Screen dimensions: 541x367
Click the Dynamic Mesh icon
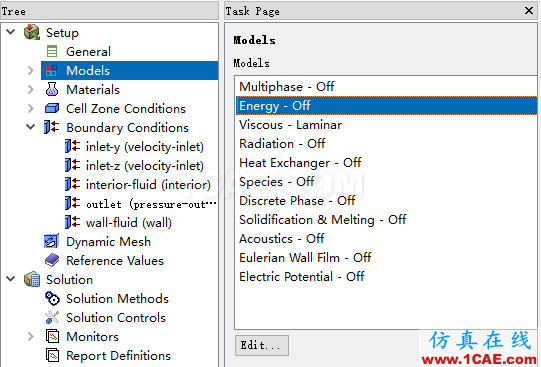coord(51,241)
